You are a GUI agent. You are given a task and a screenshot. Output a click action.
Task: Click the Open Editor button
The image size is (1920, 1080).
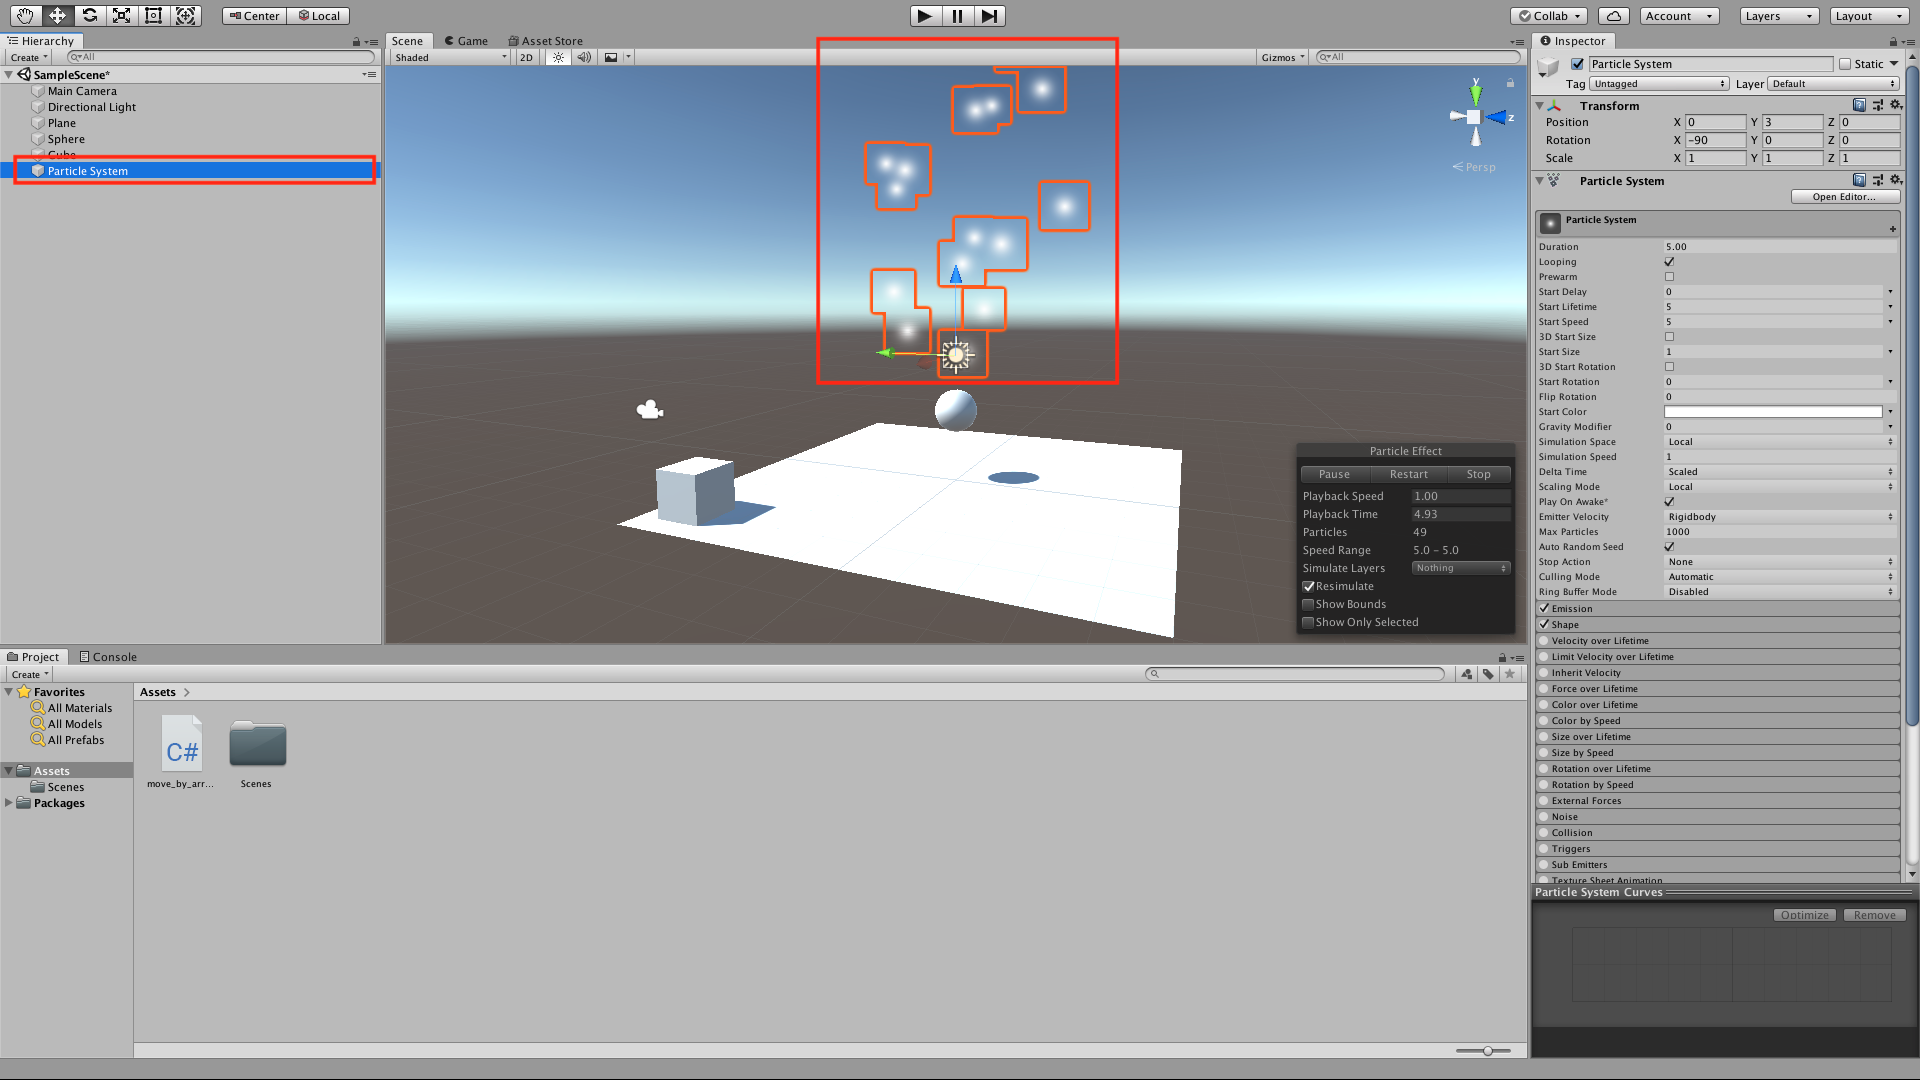(1844, 197)
